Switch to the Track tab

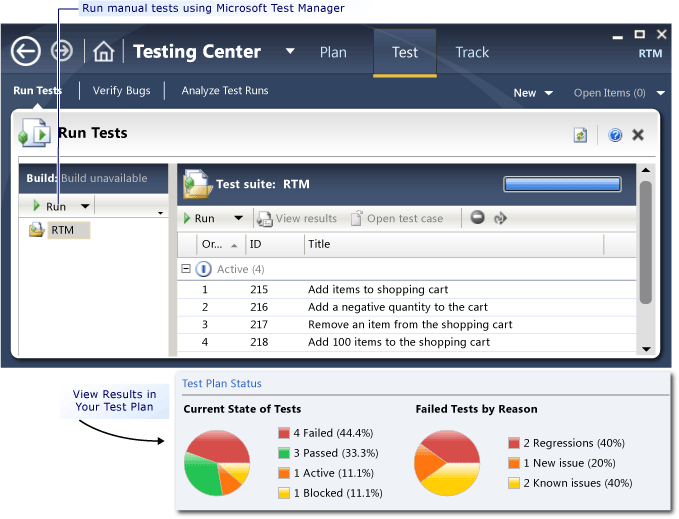tap(472, 52)
